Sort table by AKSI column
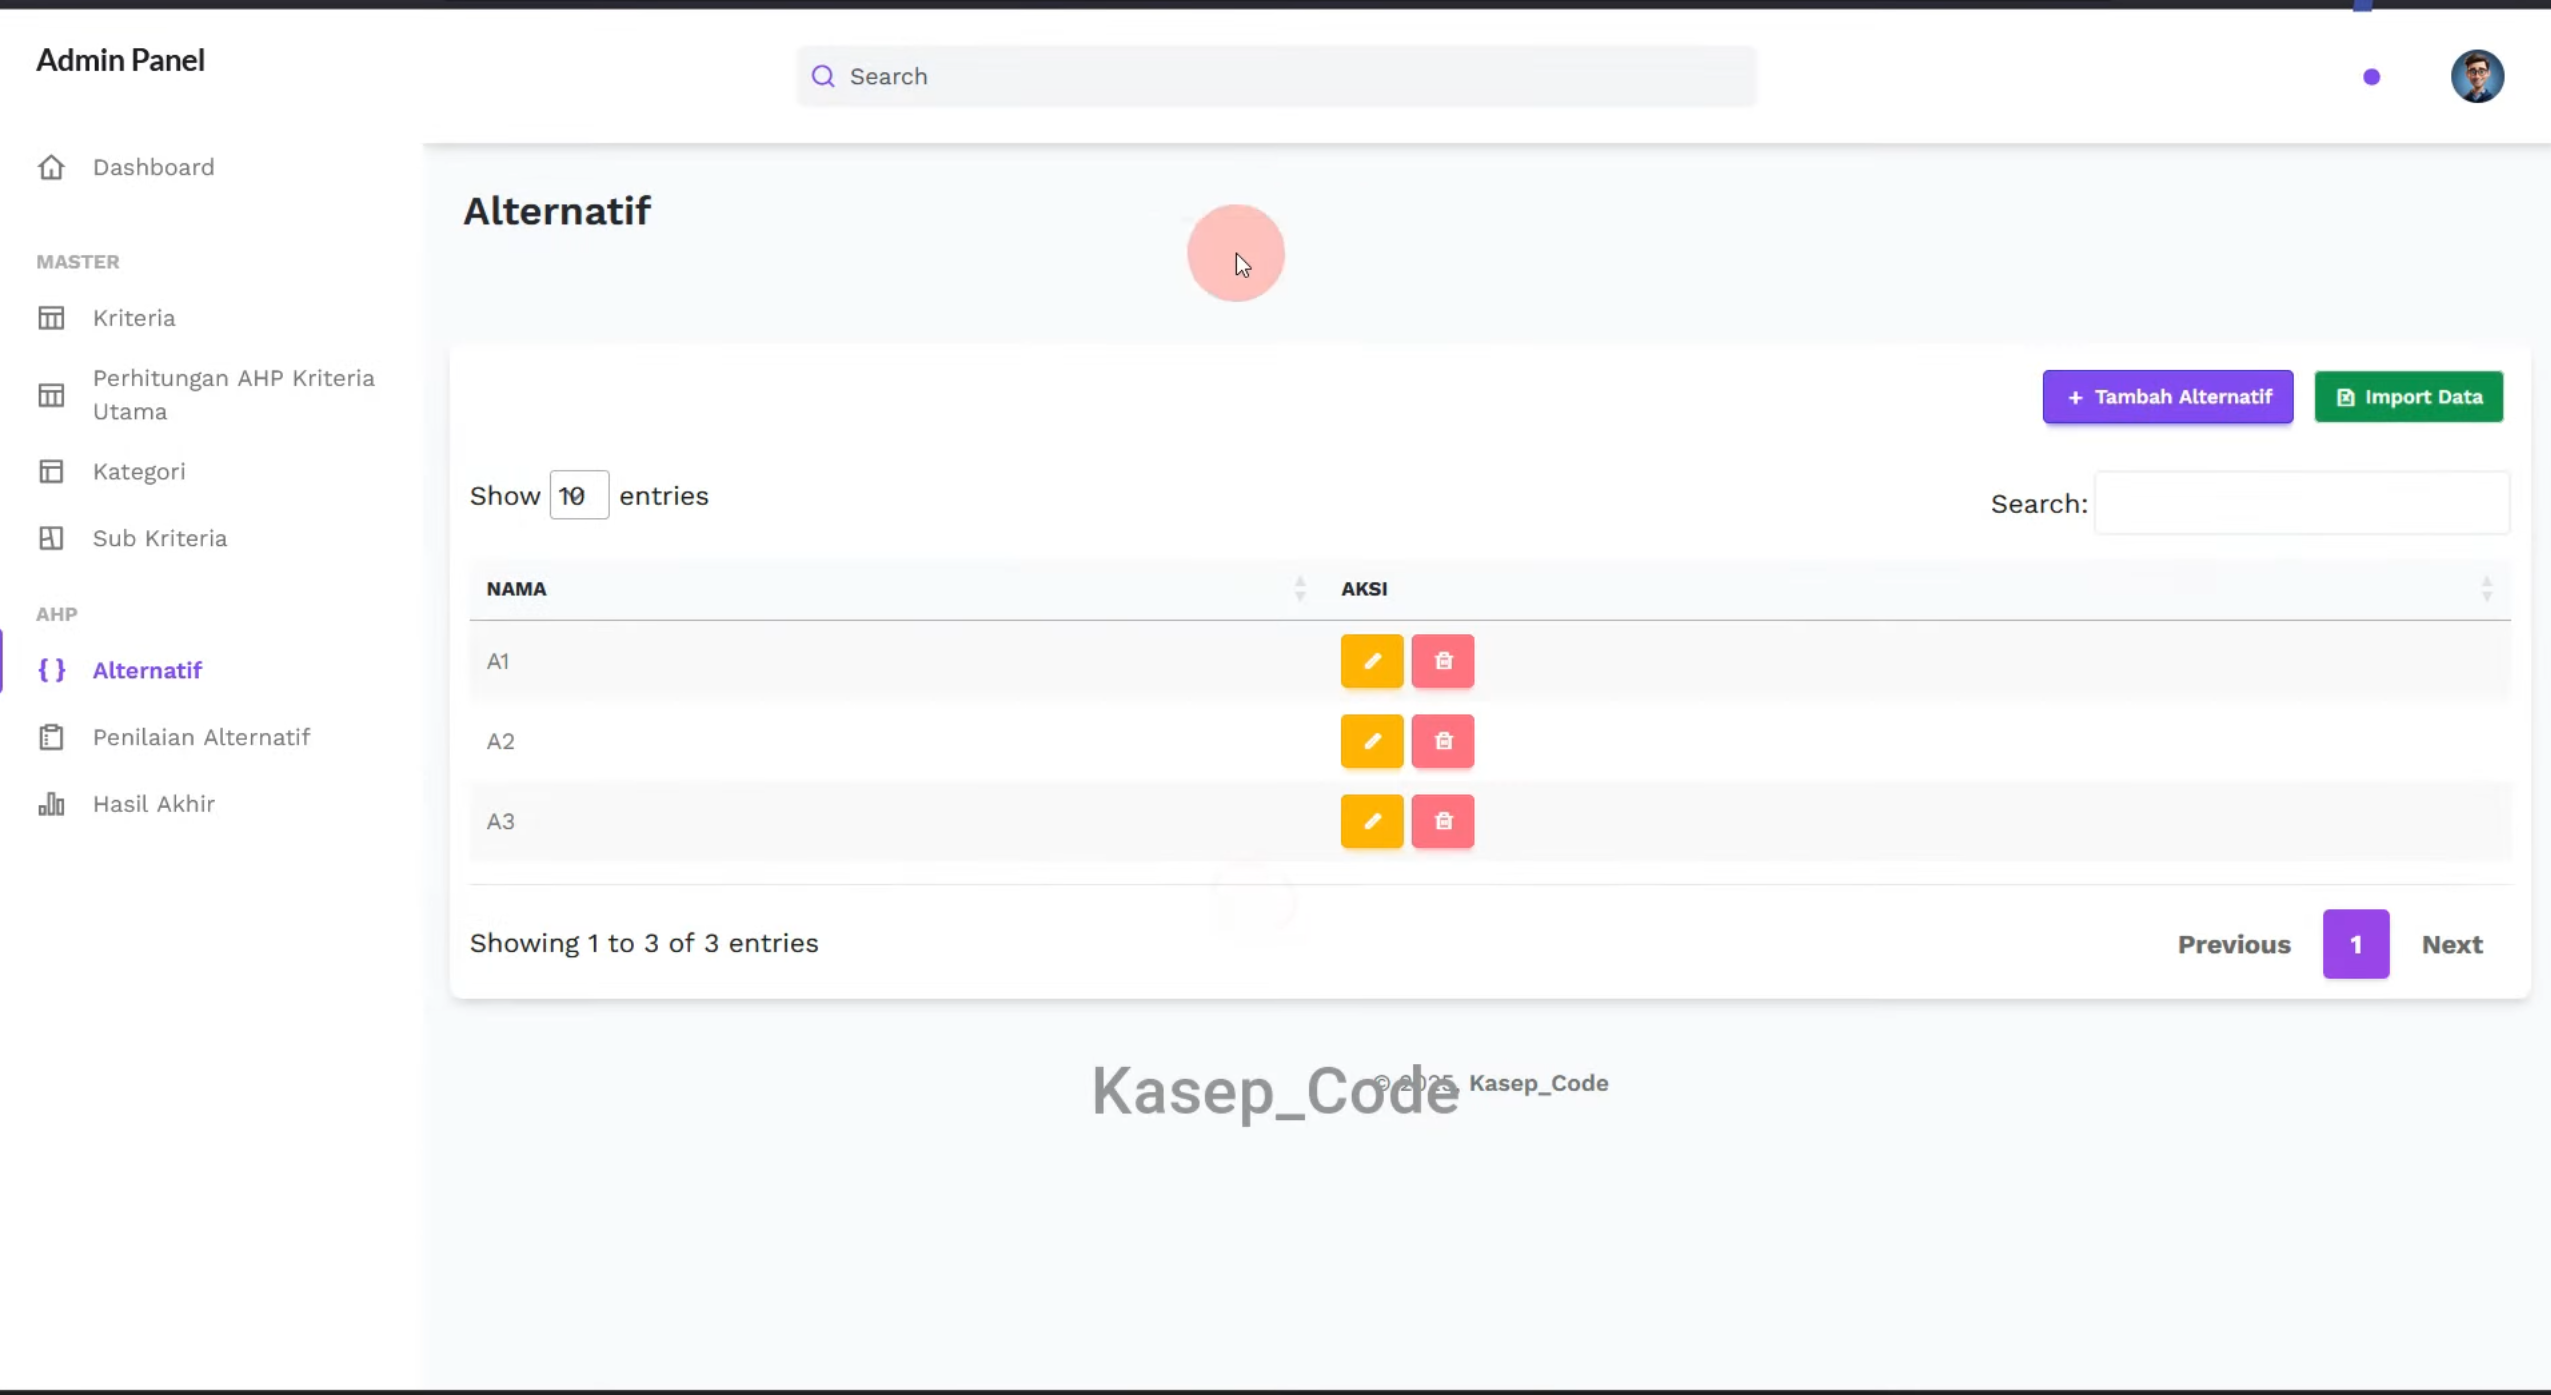The height and width of the screenshot is (1395, 2551). coord(1917,589)
